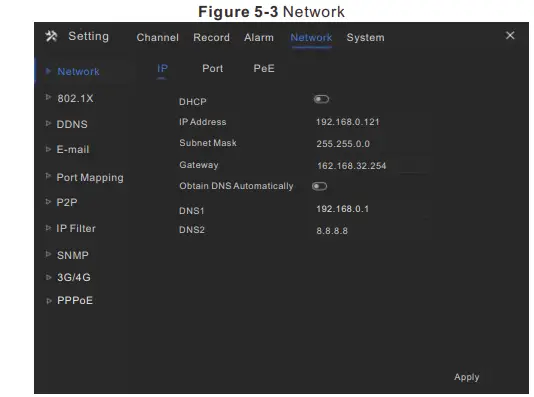This screenshot has width=534, height=397.
Task: Open Port Mapping in sidebar
Action: point(90,178)
